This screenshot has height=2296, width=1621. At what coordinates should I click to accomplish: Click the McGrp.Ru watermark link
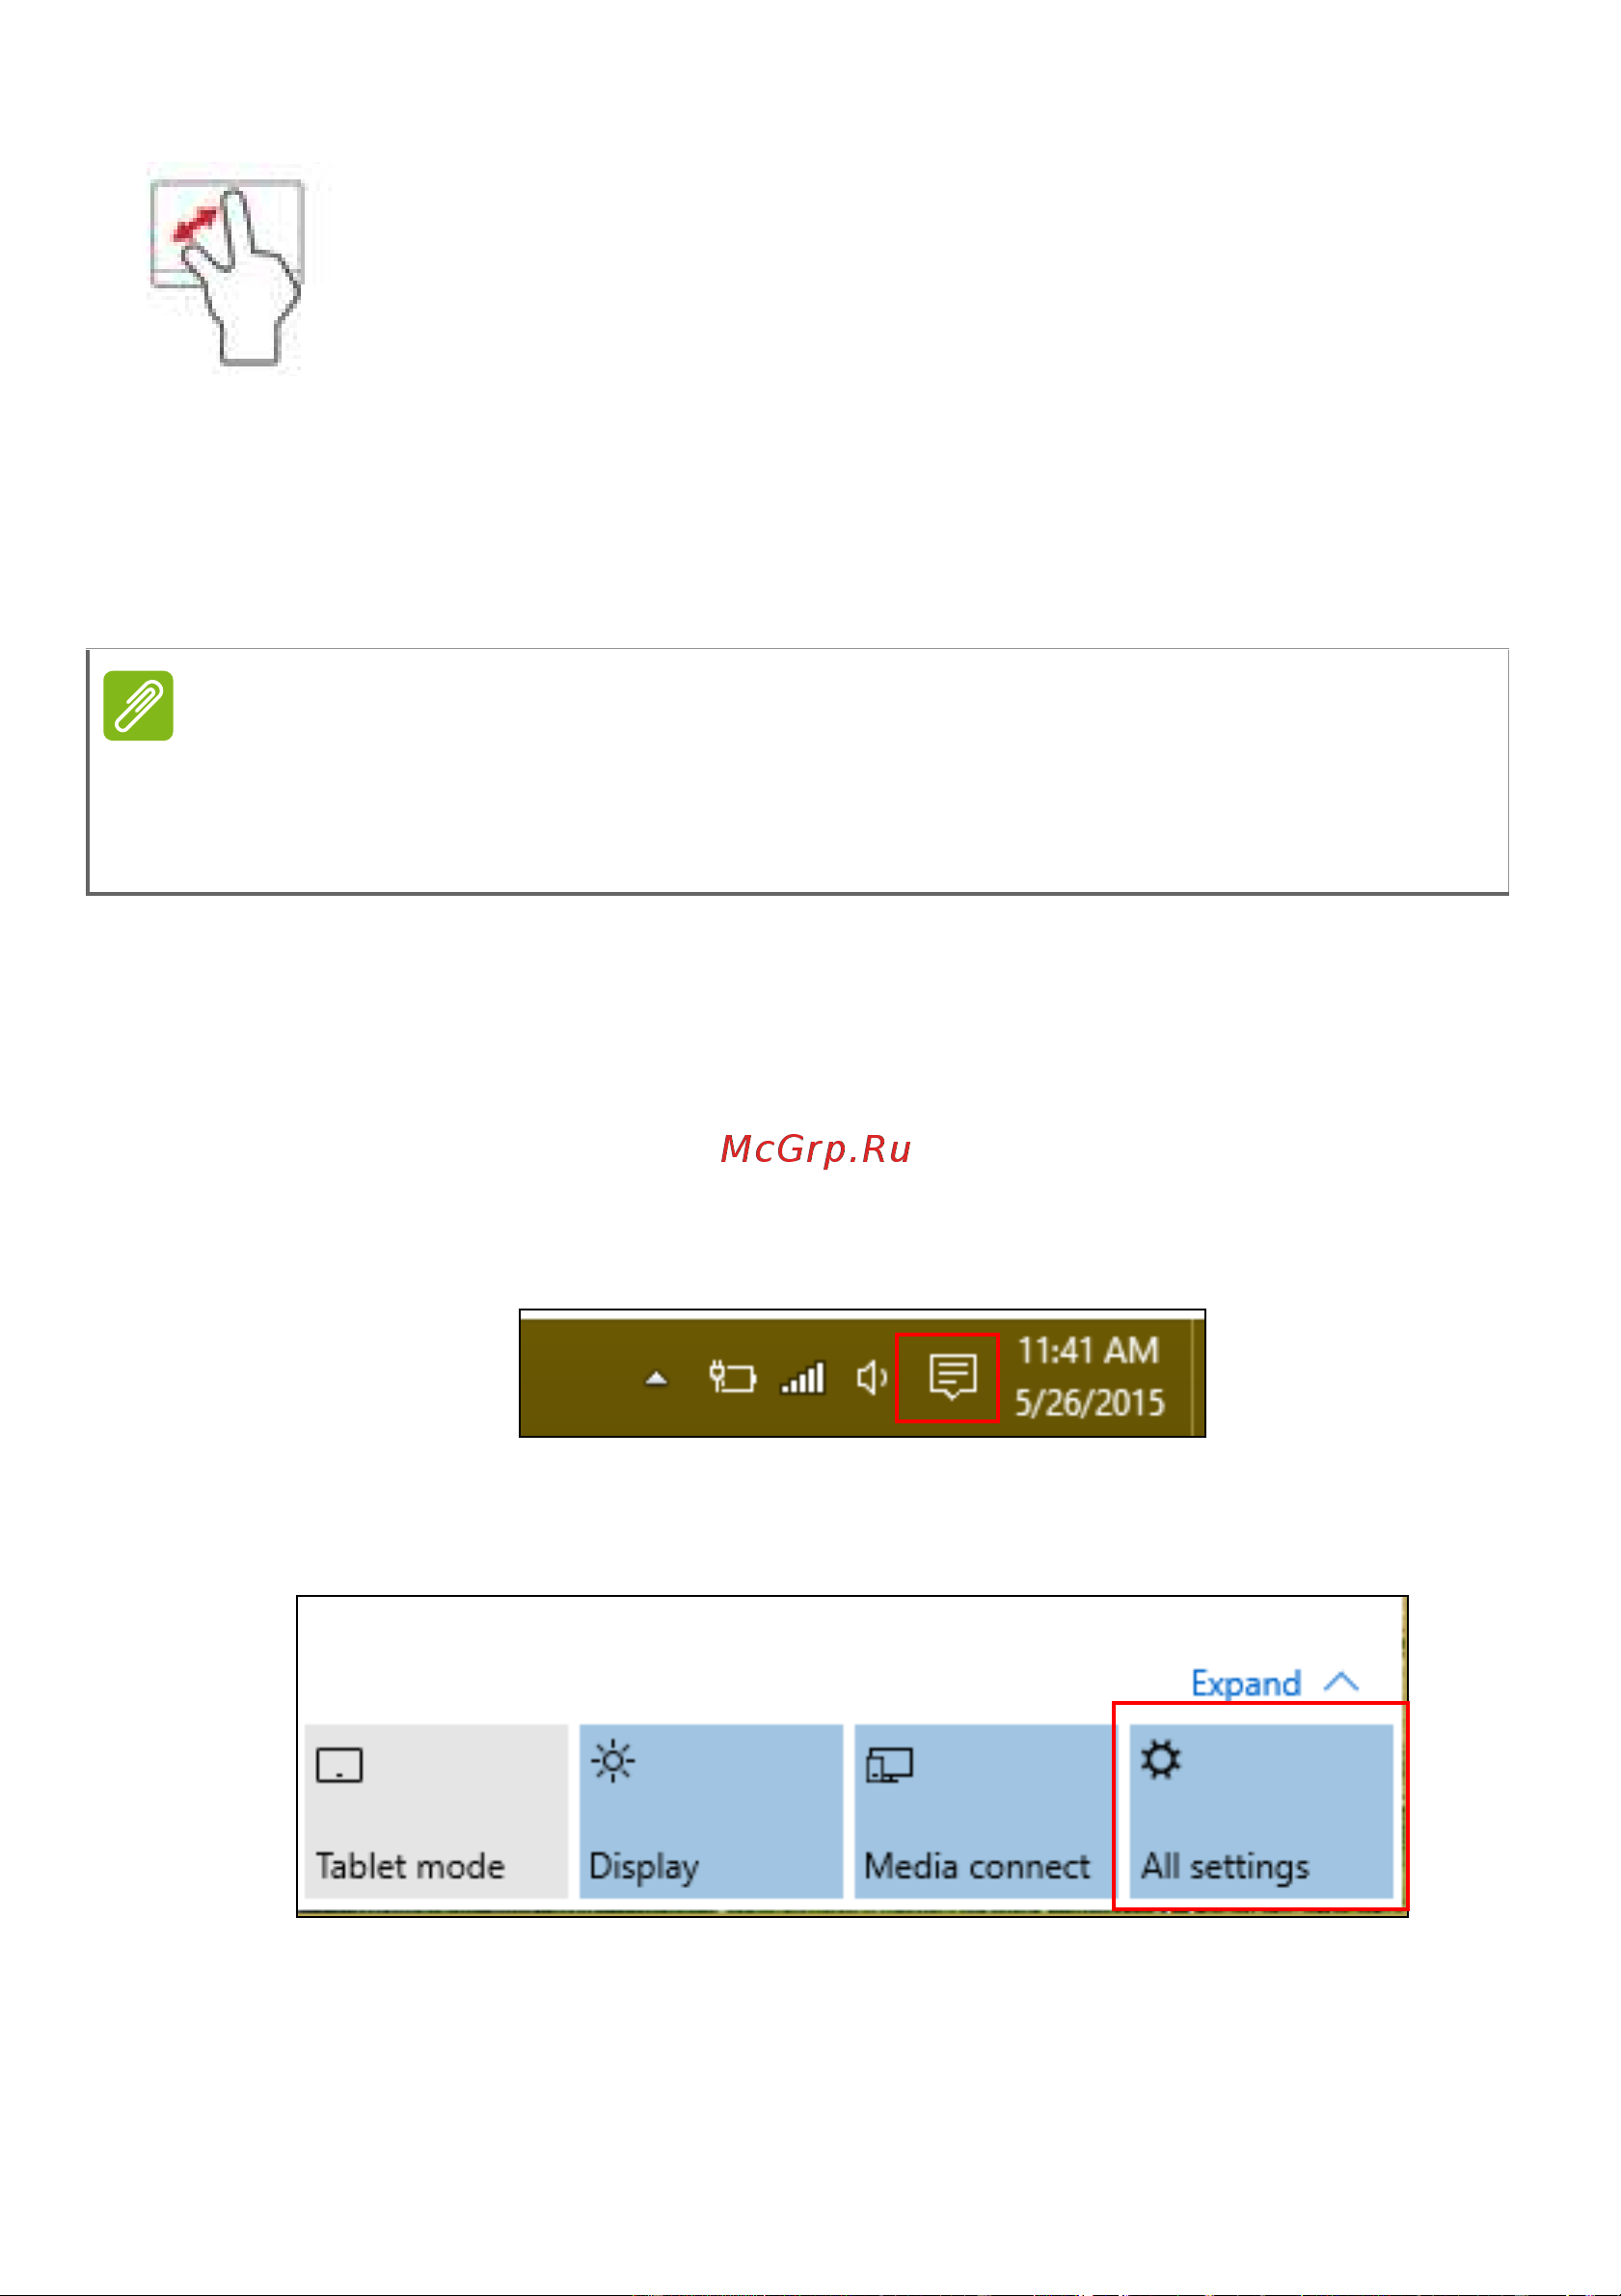(815, 1149)
